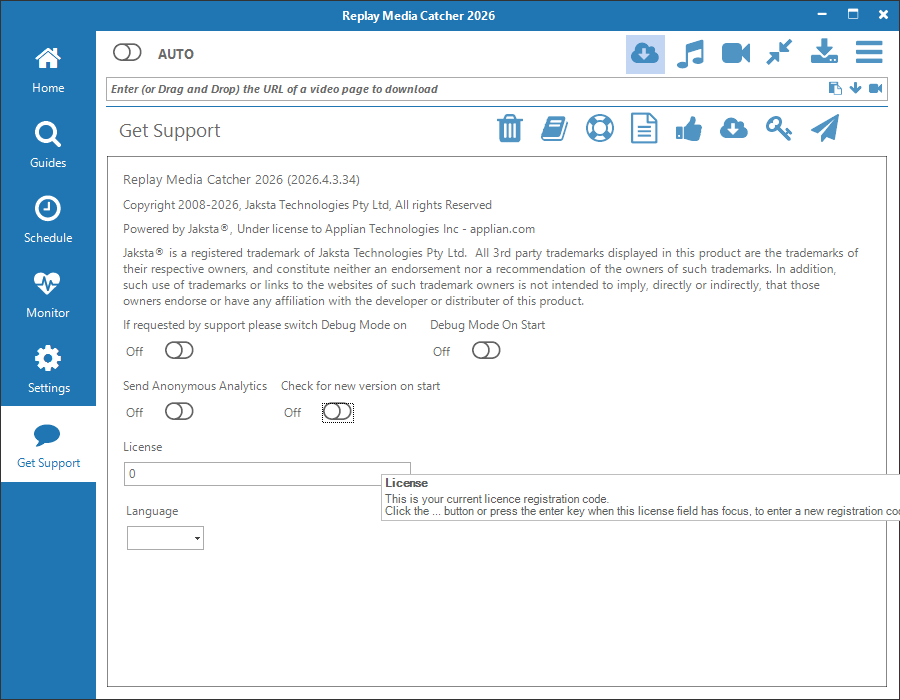900x700 pixels.
Task: Close the Replay Media Catcher window
Action: 883,14
